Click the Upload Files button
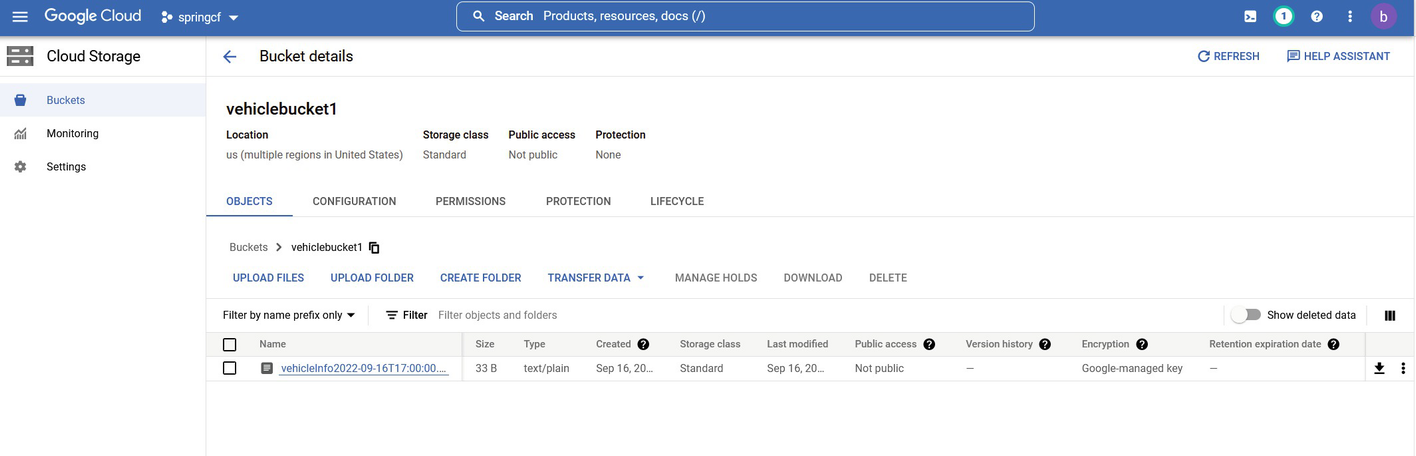The width and height of the screenshot is (1416, 456). (268, 278)
